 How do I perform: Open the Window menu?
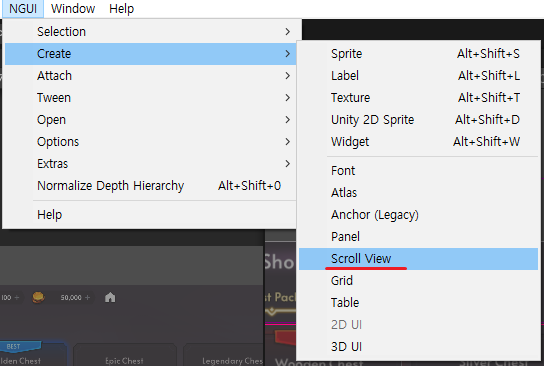coord(73,9)
